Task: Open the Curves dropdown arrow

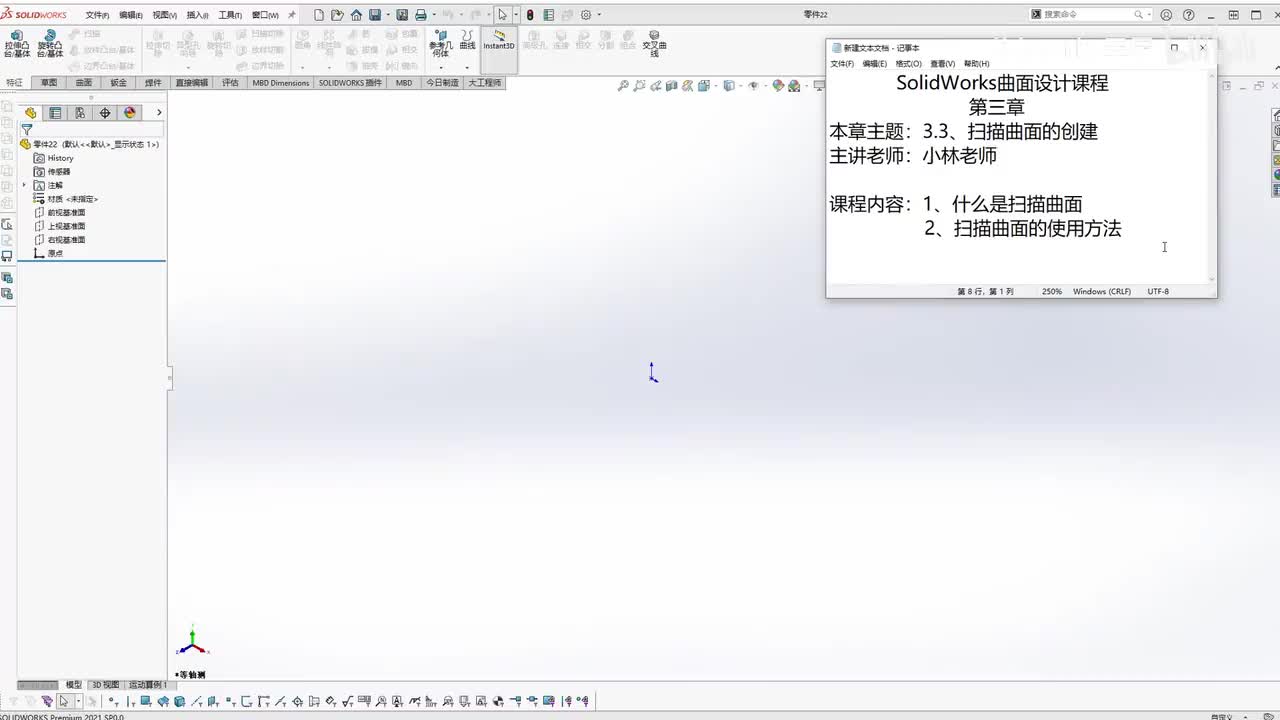Action: point(467,67)
